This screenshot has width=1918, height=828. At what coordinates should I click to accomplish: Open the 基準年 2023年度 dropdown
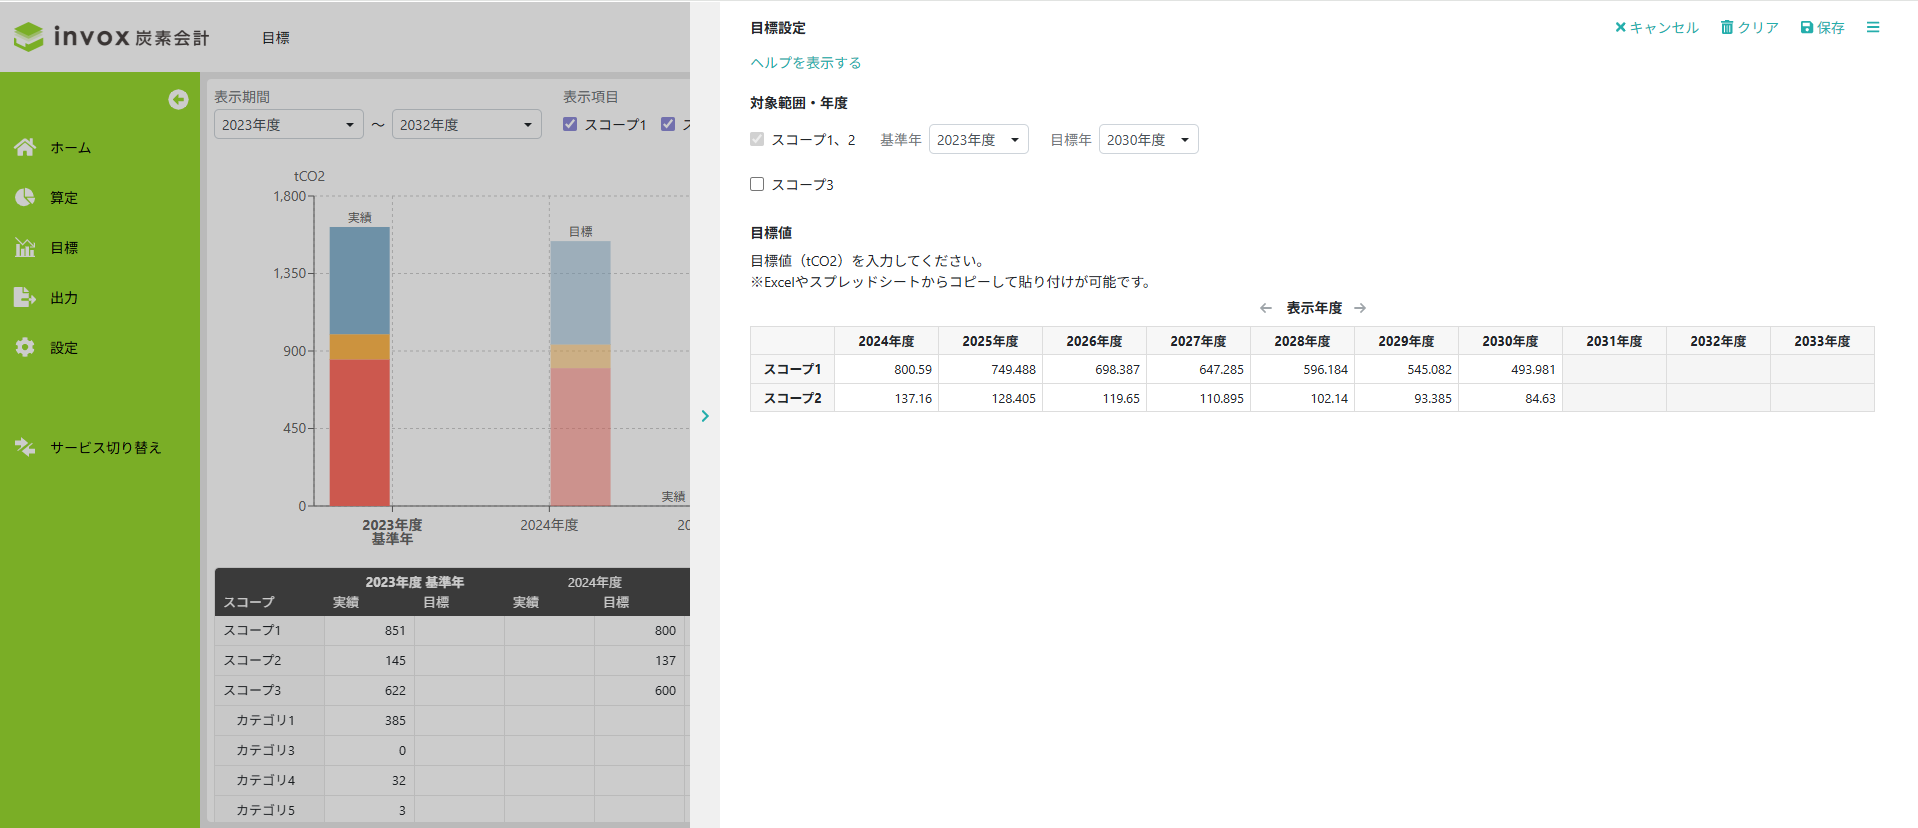(978, 140)
